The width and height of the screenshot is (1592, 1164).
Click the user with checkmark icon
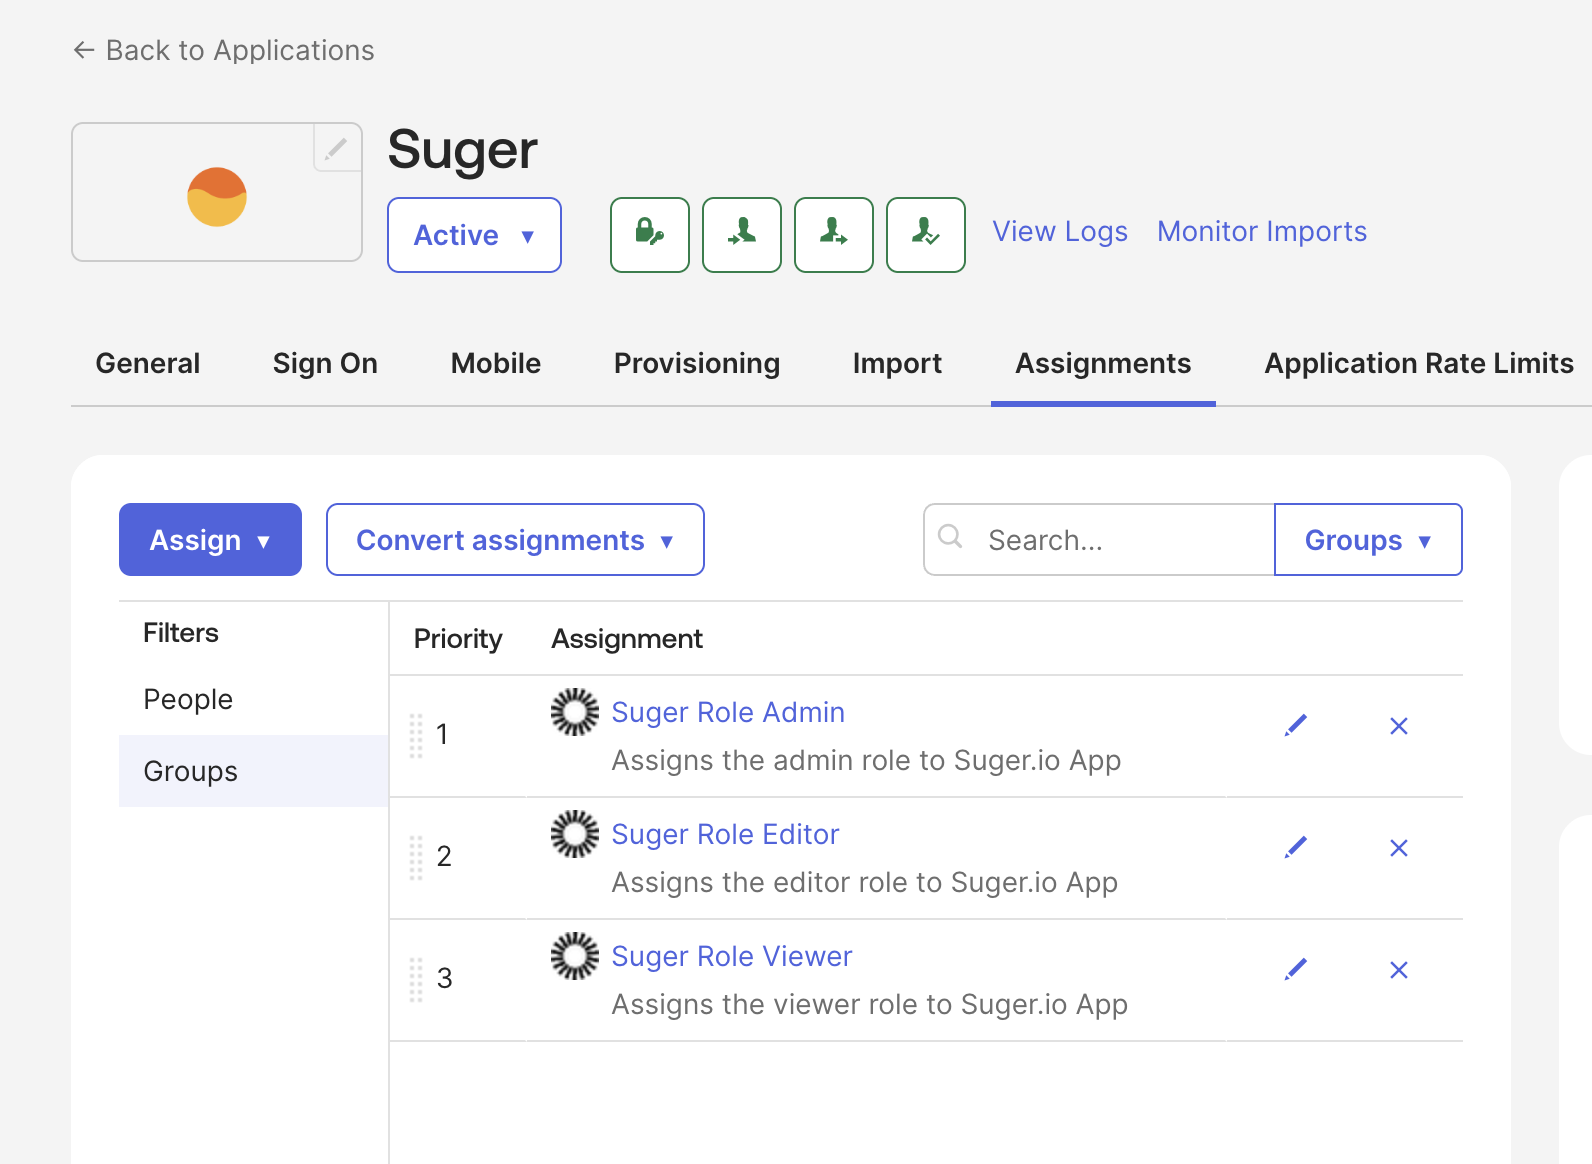925,235
